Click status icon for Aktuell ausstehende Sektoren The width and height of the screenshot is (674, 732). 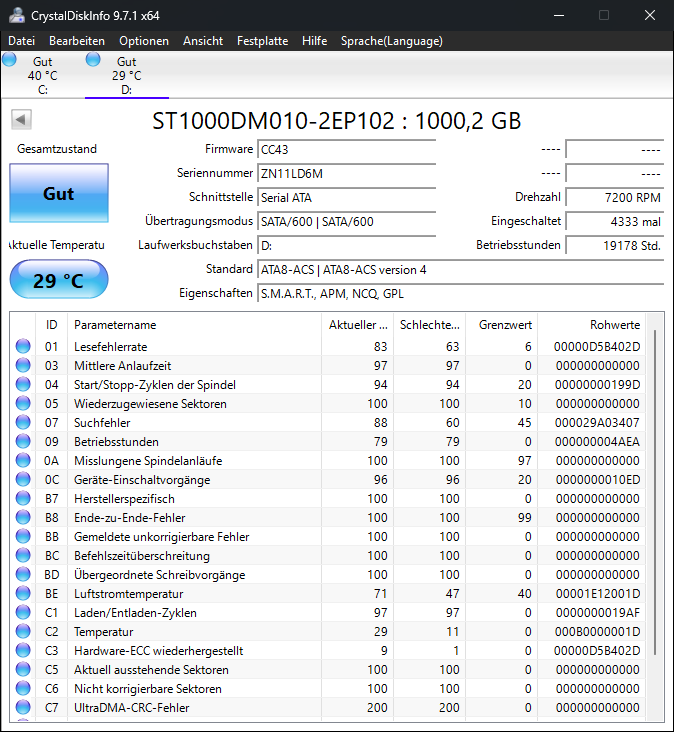pyautogui.click(x=23, y=669)
